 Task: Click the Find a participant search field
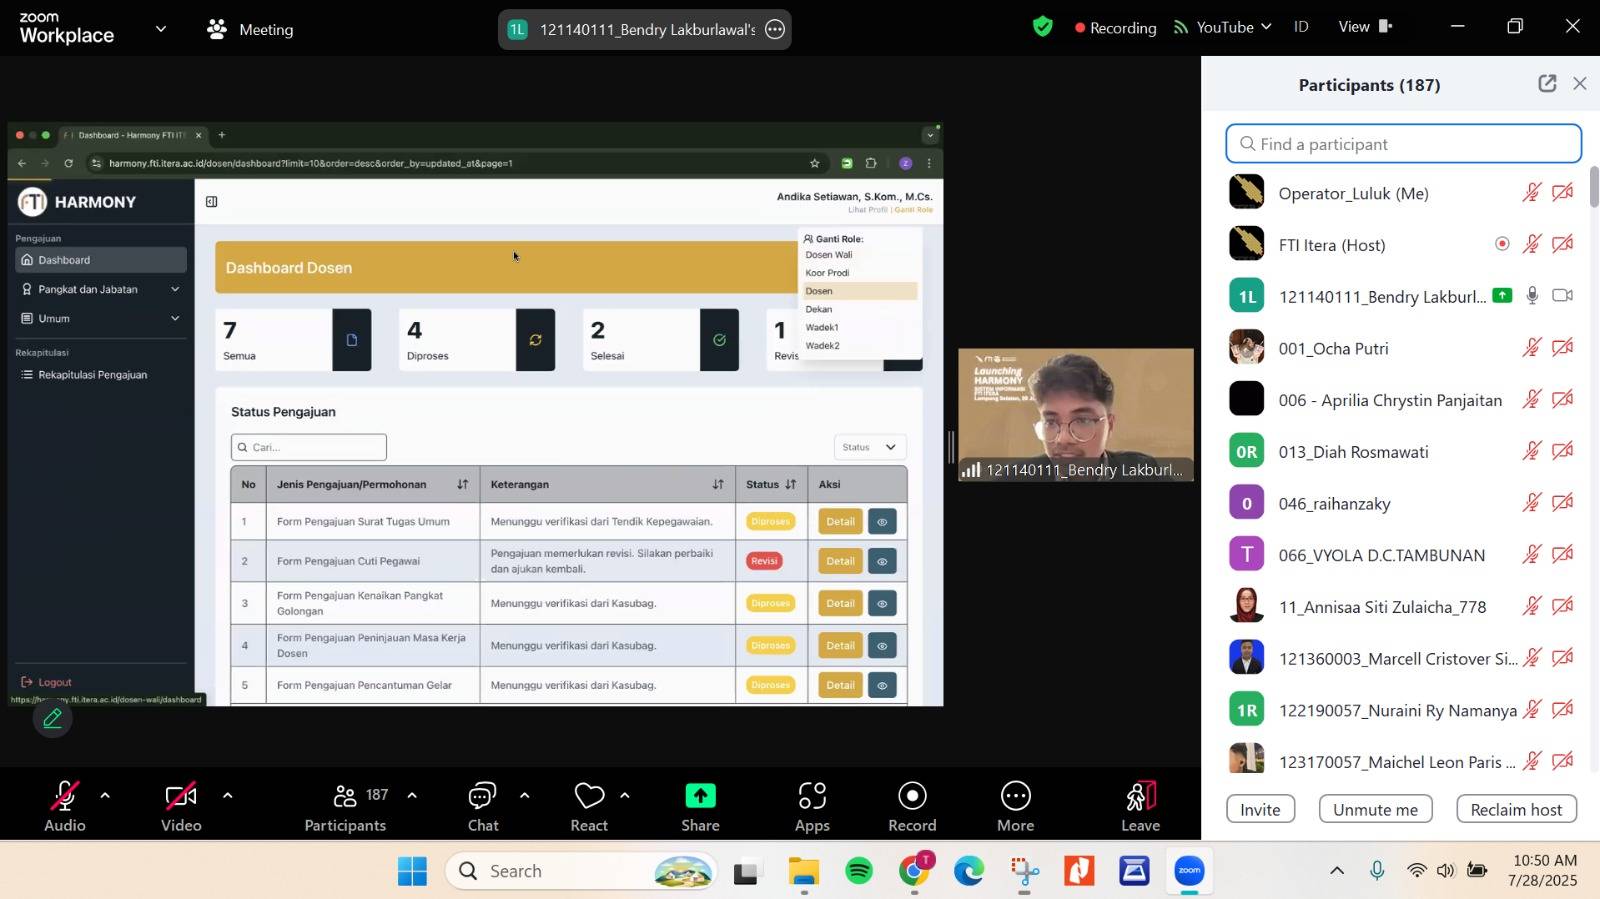[x=1404, y=144]
